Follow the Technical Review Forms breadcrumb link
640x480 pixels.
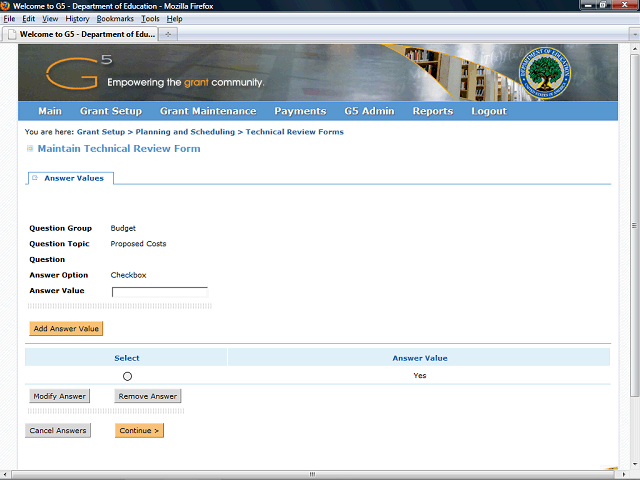(x=294, y=132)
